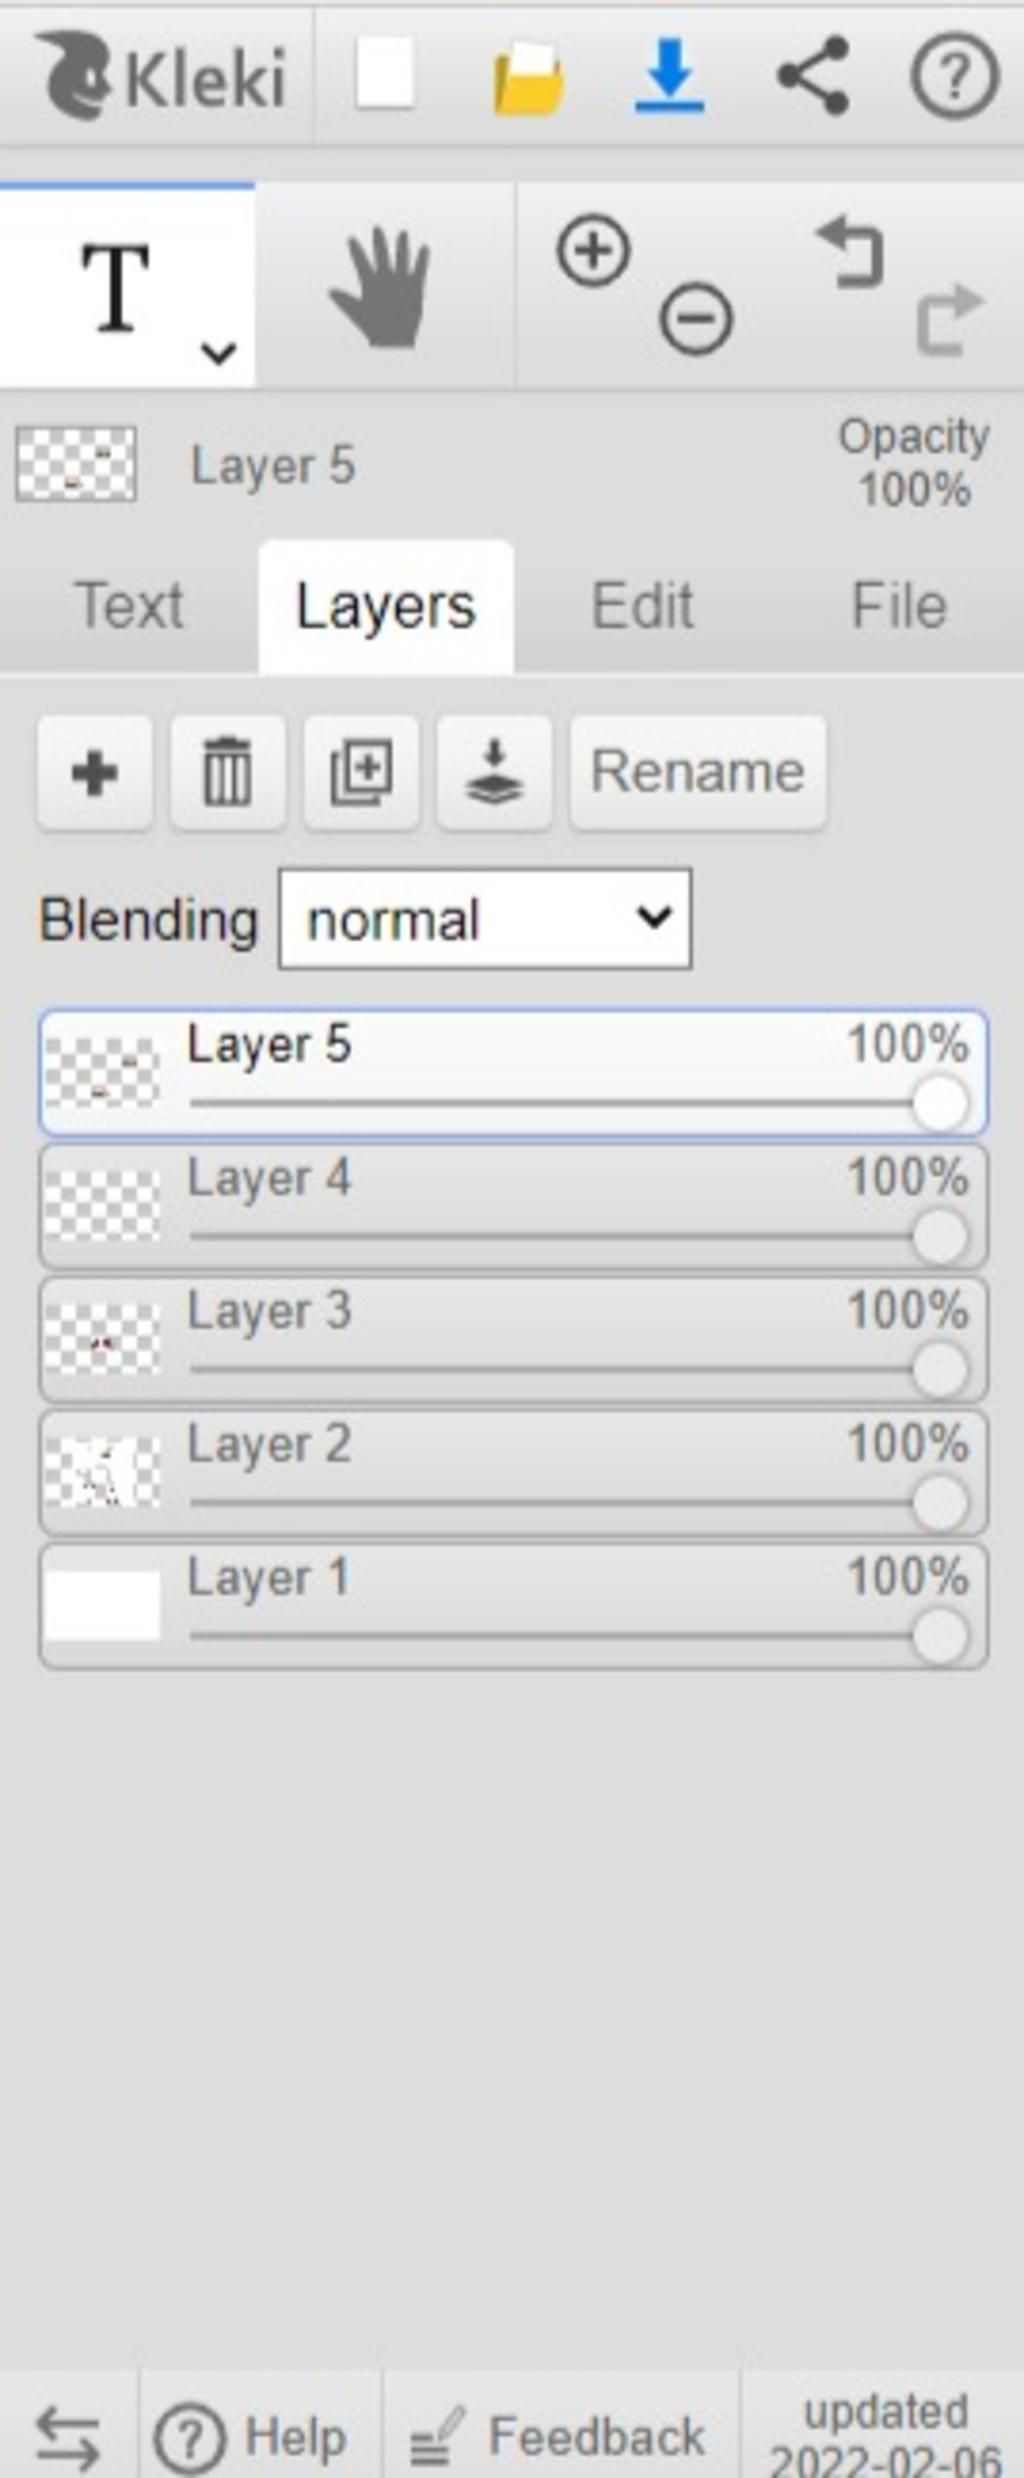
Task: Zoom out with the minus magnifier
Action: pyautogui.click(x=696, y=319)
